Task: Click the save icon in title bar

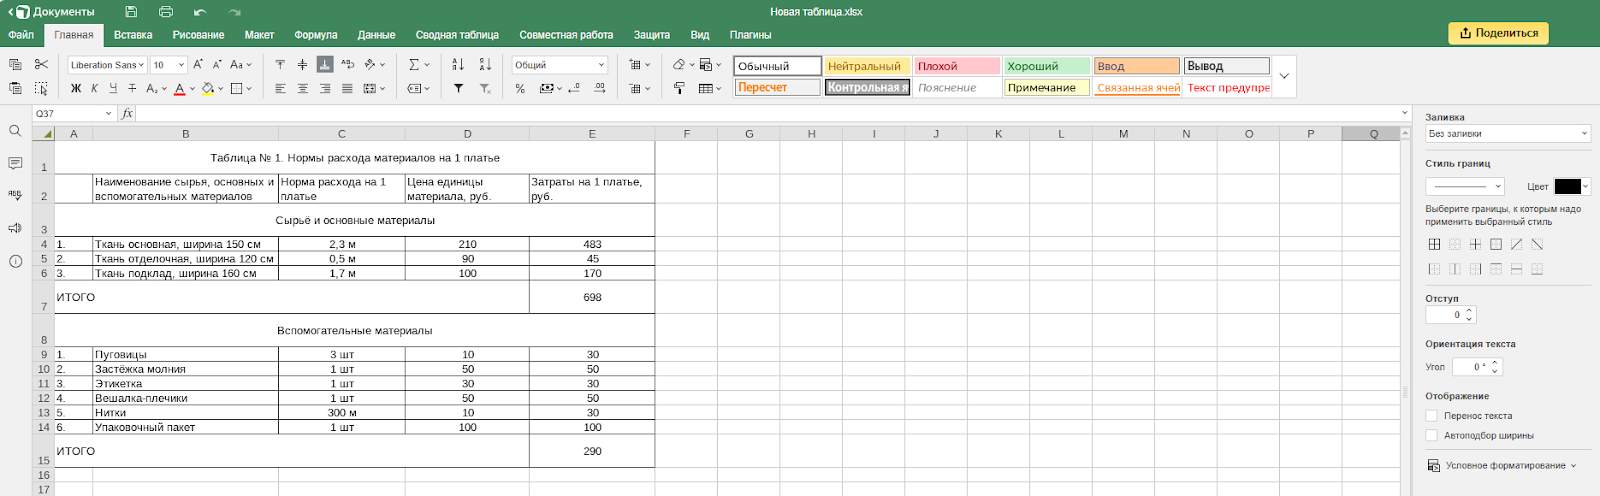Action: 131,12
